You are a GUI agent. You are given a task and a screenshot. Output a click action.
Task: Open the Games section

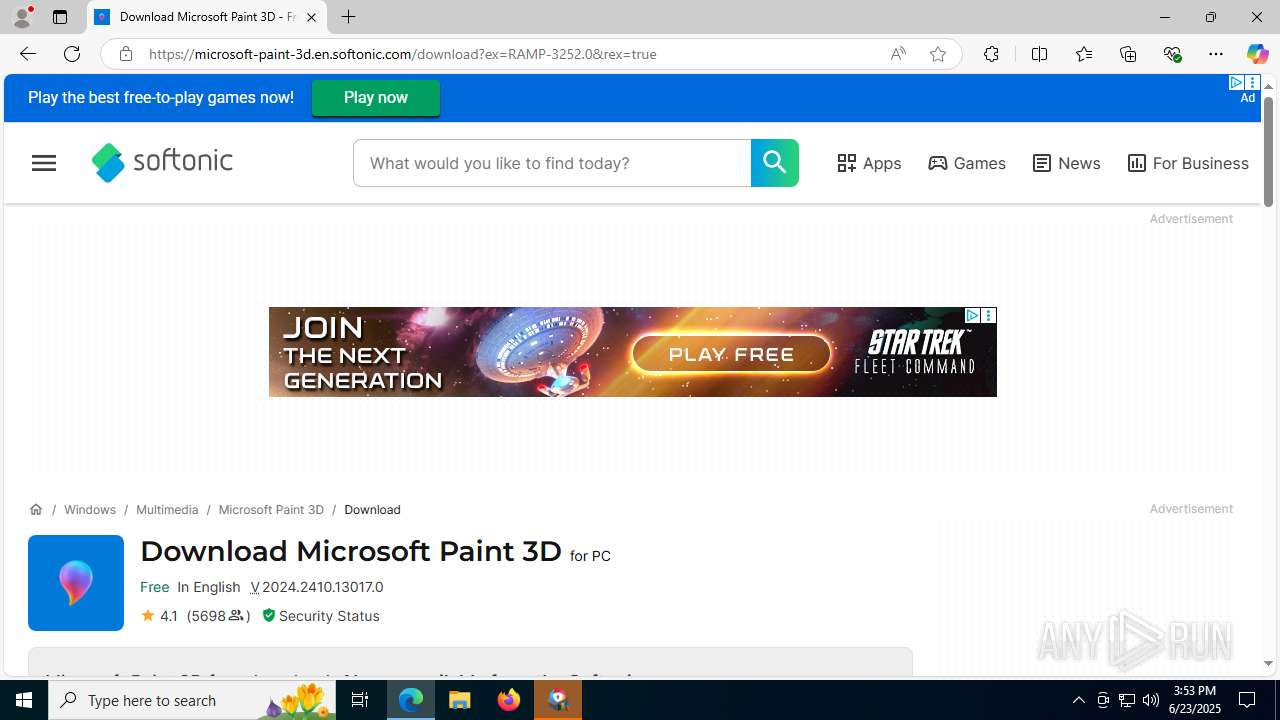[x=967, y=163]
